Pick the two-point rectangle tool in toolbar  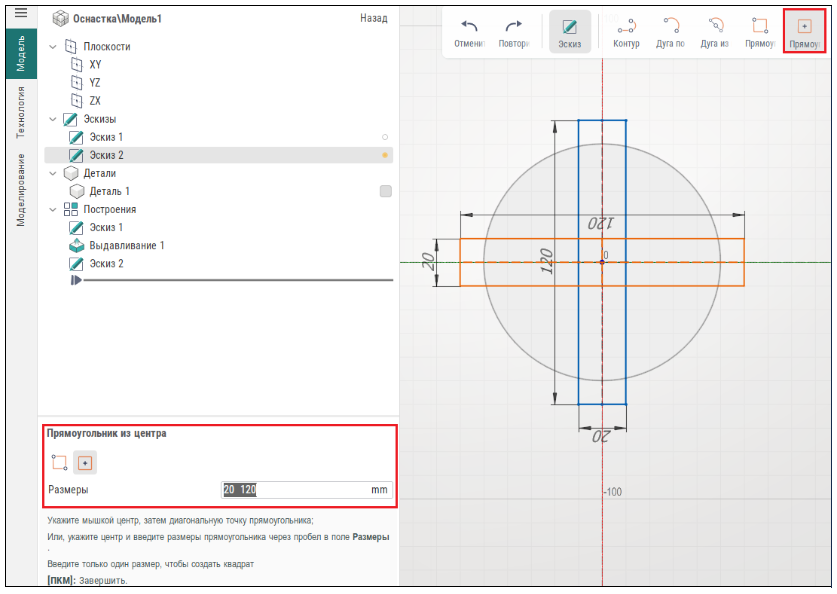760,26
